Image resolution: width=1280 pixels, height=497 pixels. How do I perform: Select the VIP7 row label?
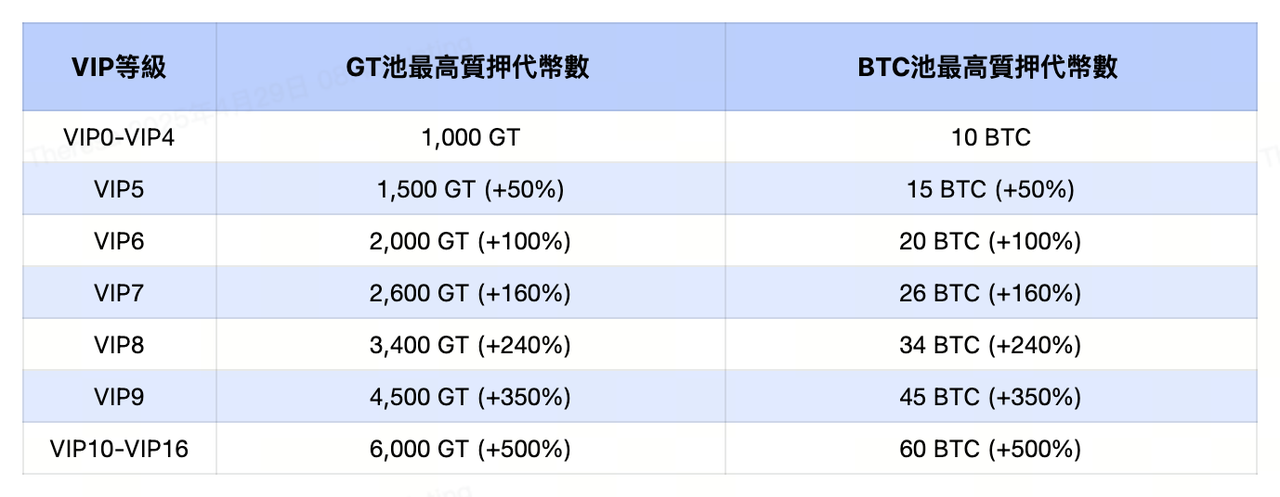pos(119,293)
